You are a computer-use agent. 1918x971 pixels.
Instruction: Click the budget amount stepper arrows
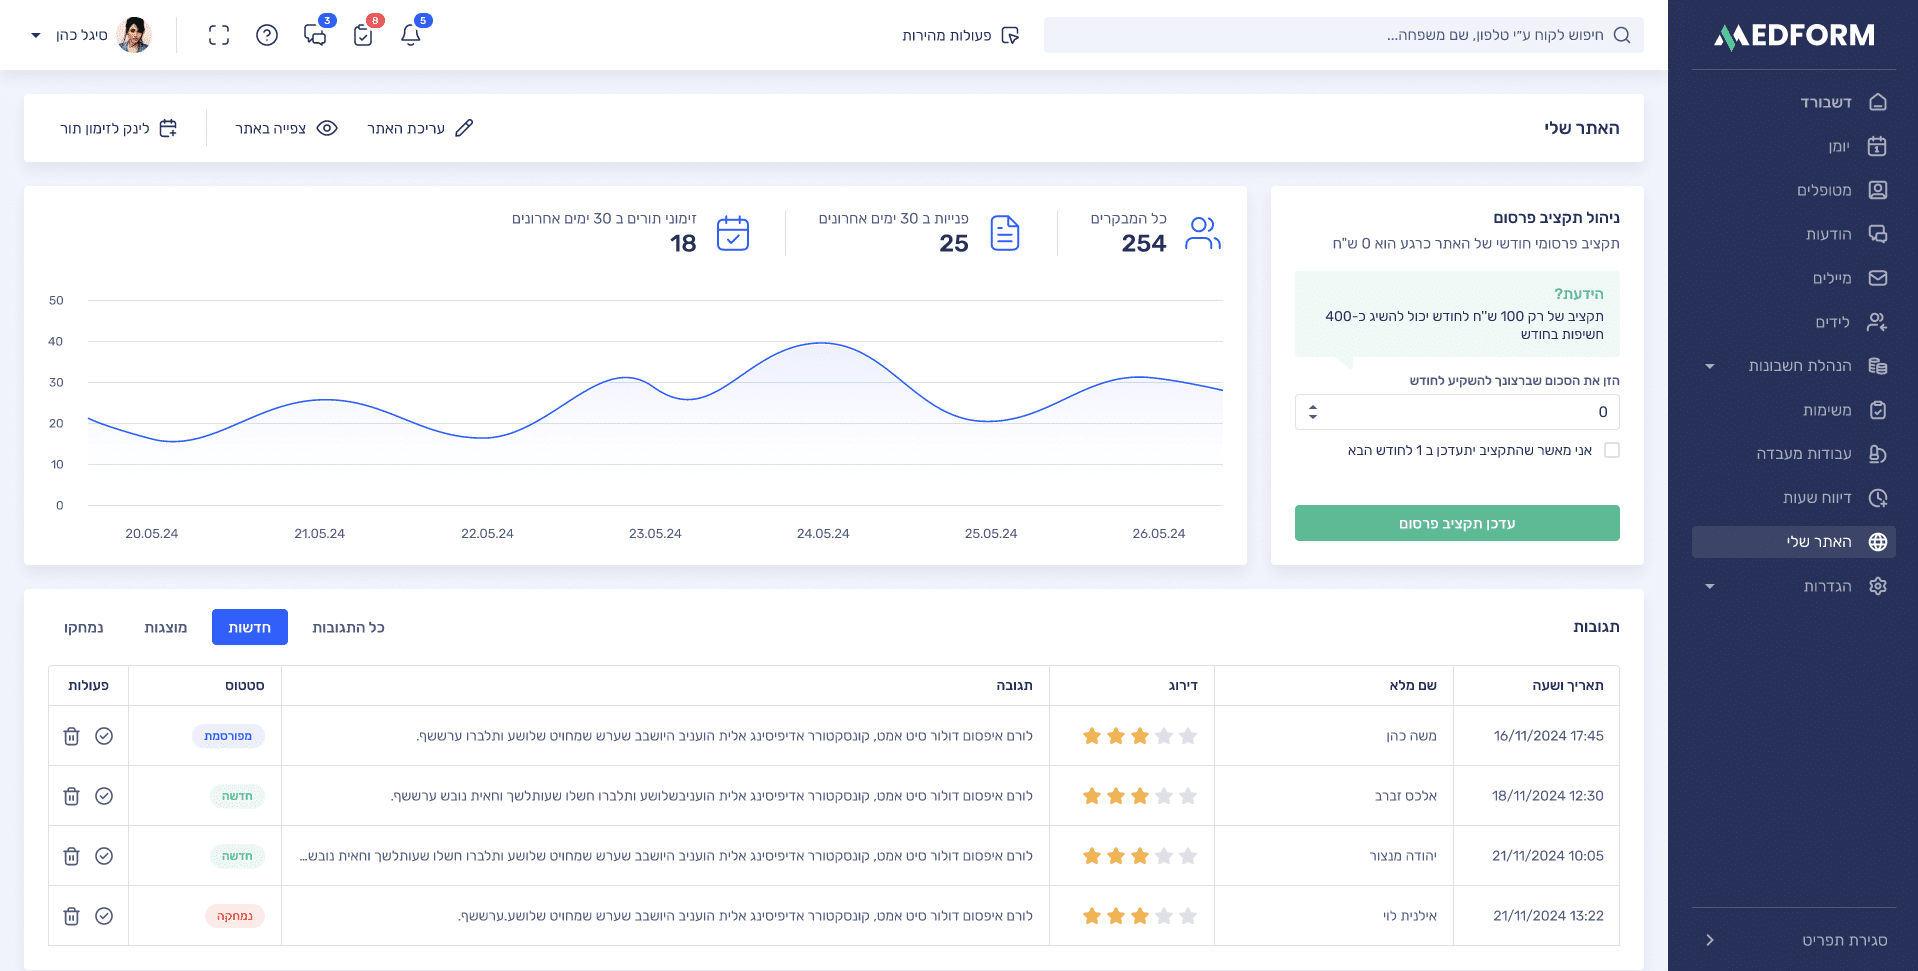[1313, 412]
